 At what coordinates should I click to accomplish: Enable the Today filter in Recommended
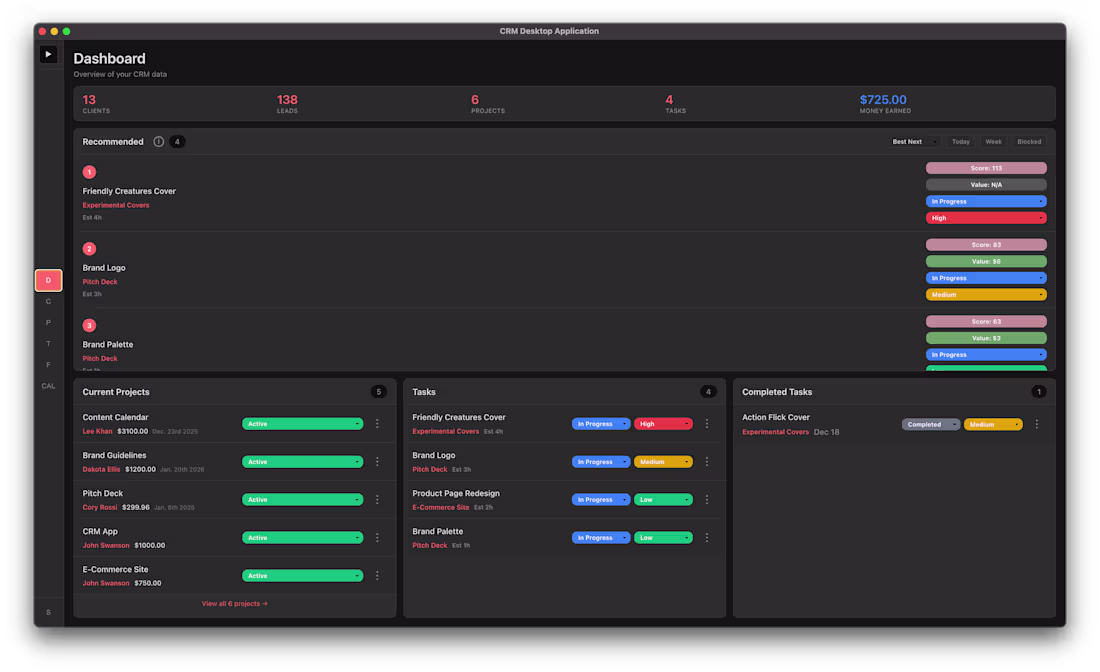pos(960,141)
